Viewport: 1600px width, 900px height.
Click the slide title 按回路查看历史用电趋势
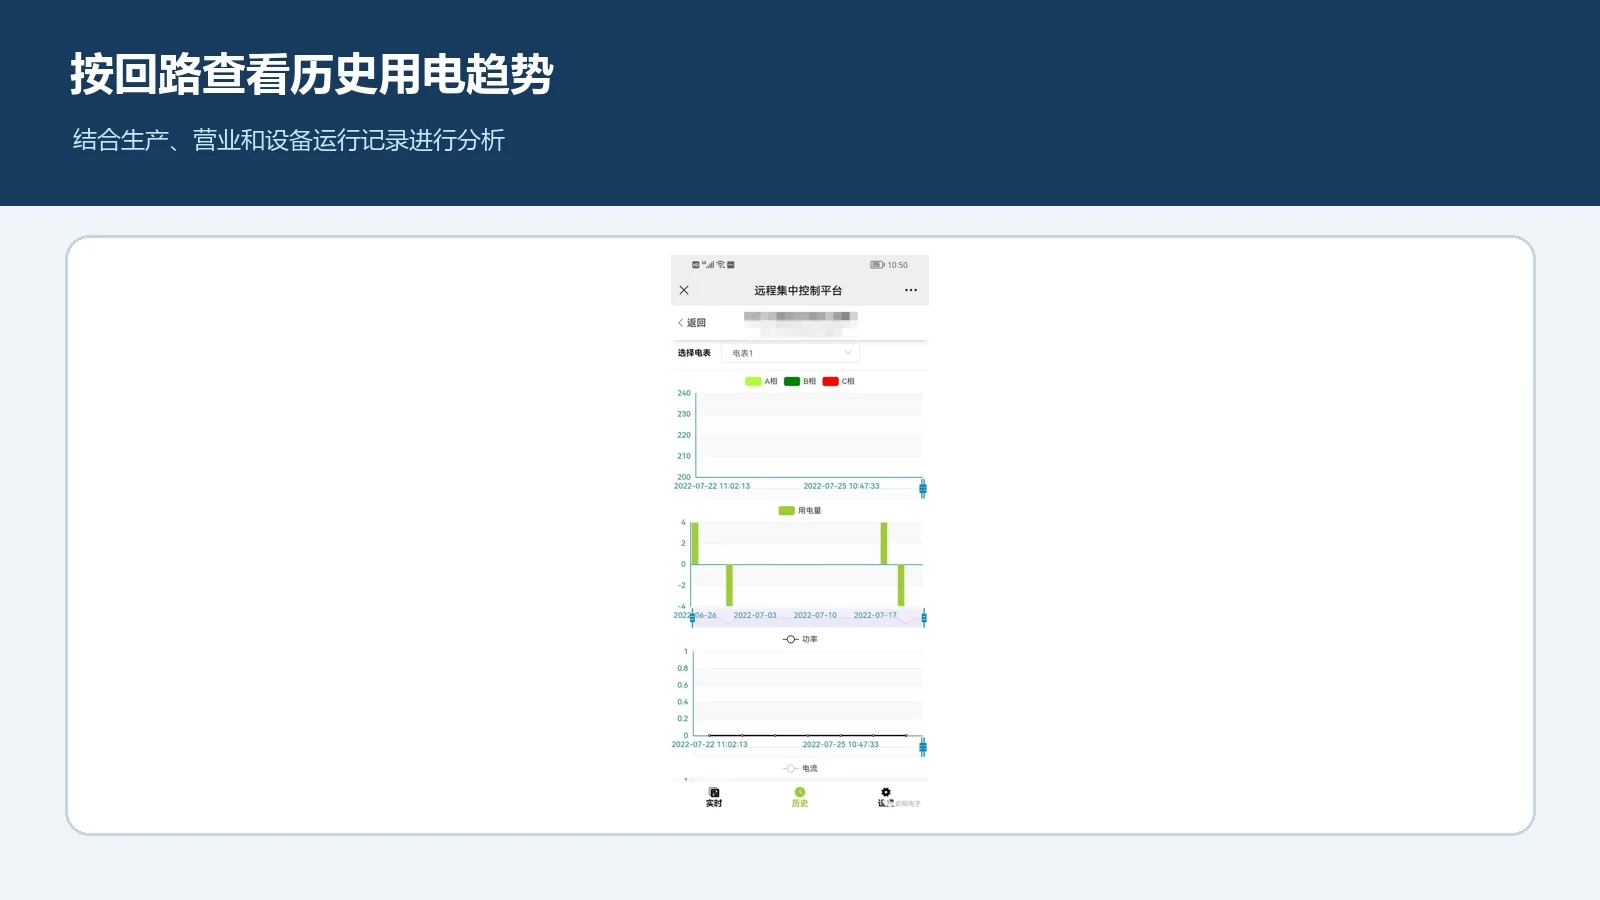[312, 74]
